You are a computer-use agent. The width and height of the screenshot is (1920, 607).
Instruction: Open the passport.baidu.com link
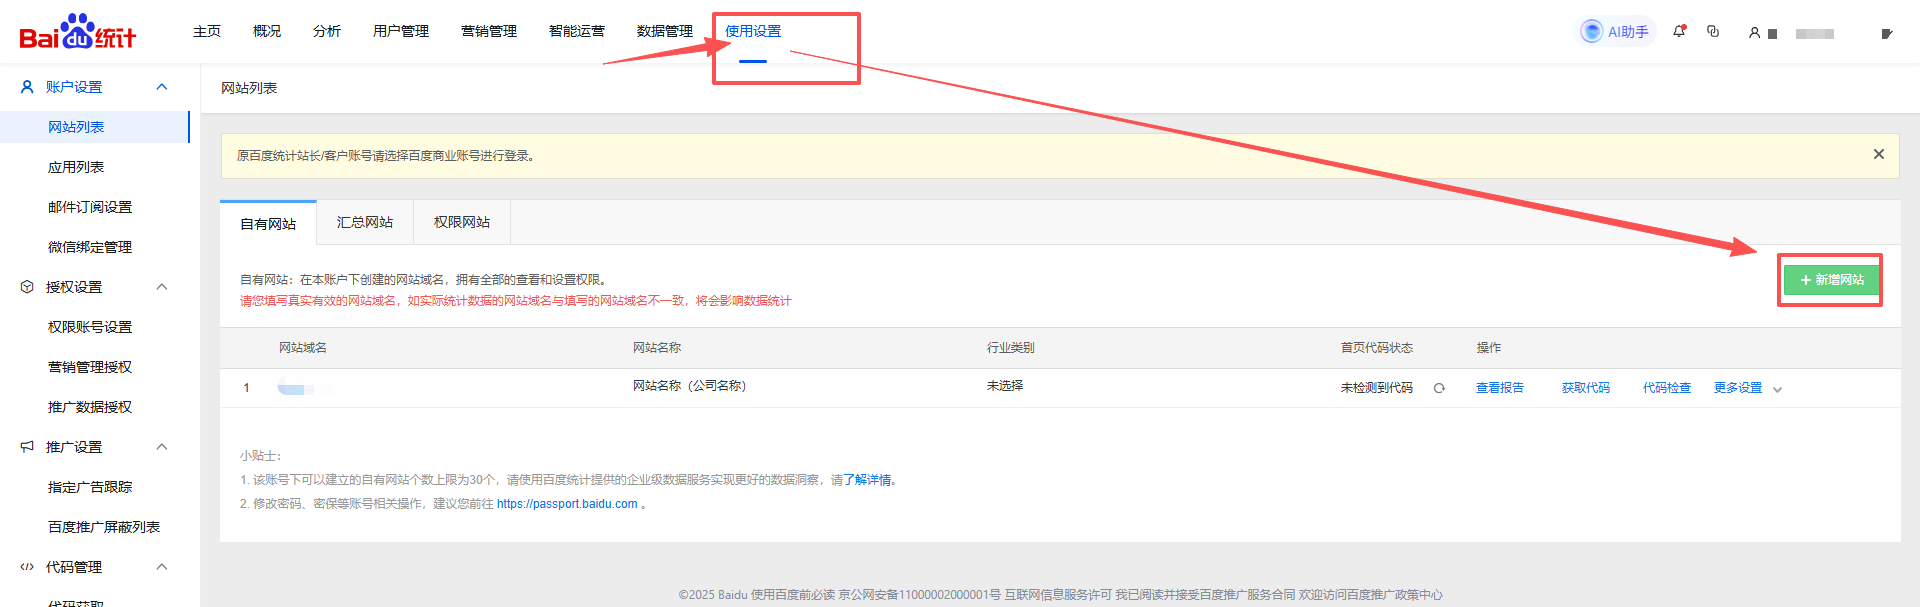[566, 504]
